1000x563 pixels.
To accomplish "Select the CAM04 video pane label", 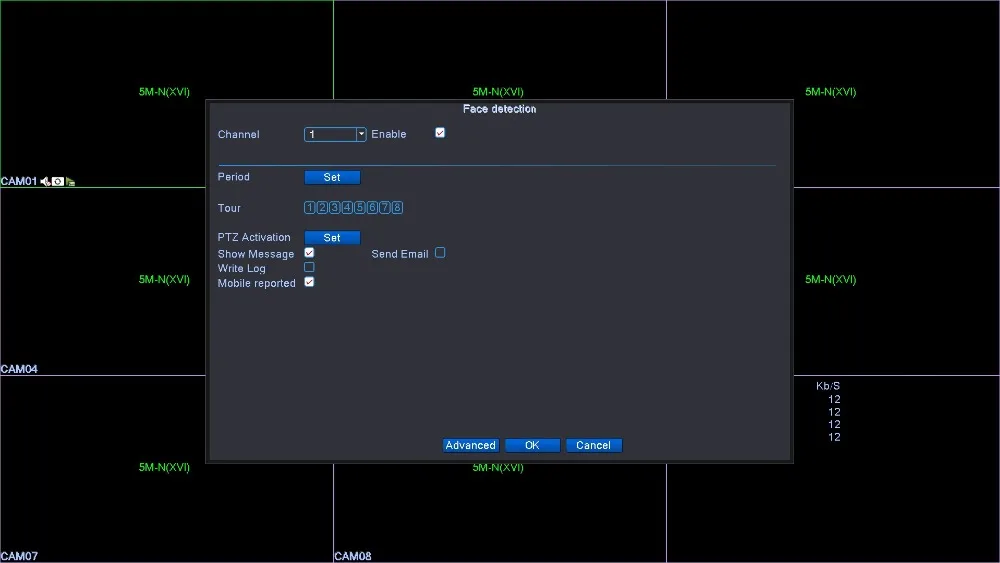I will [19, 369].
